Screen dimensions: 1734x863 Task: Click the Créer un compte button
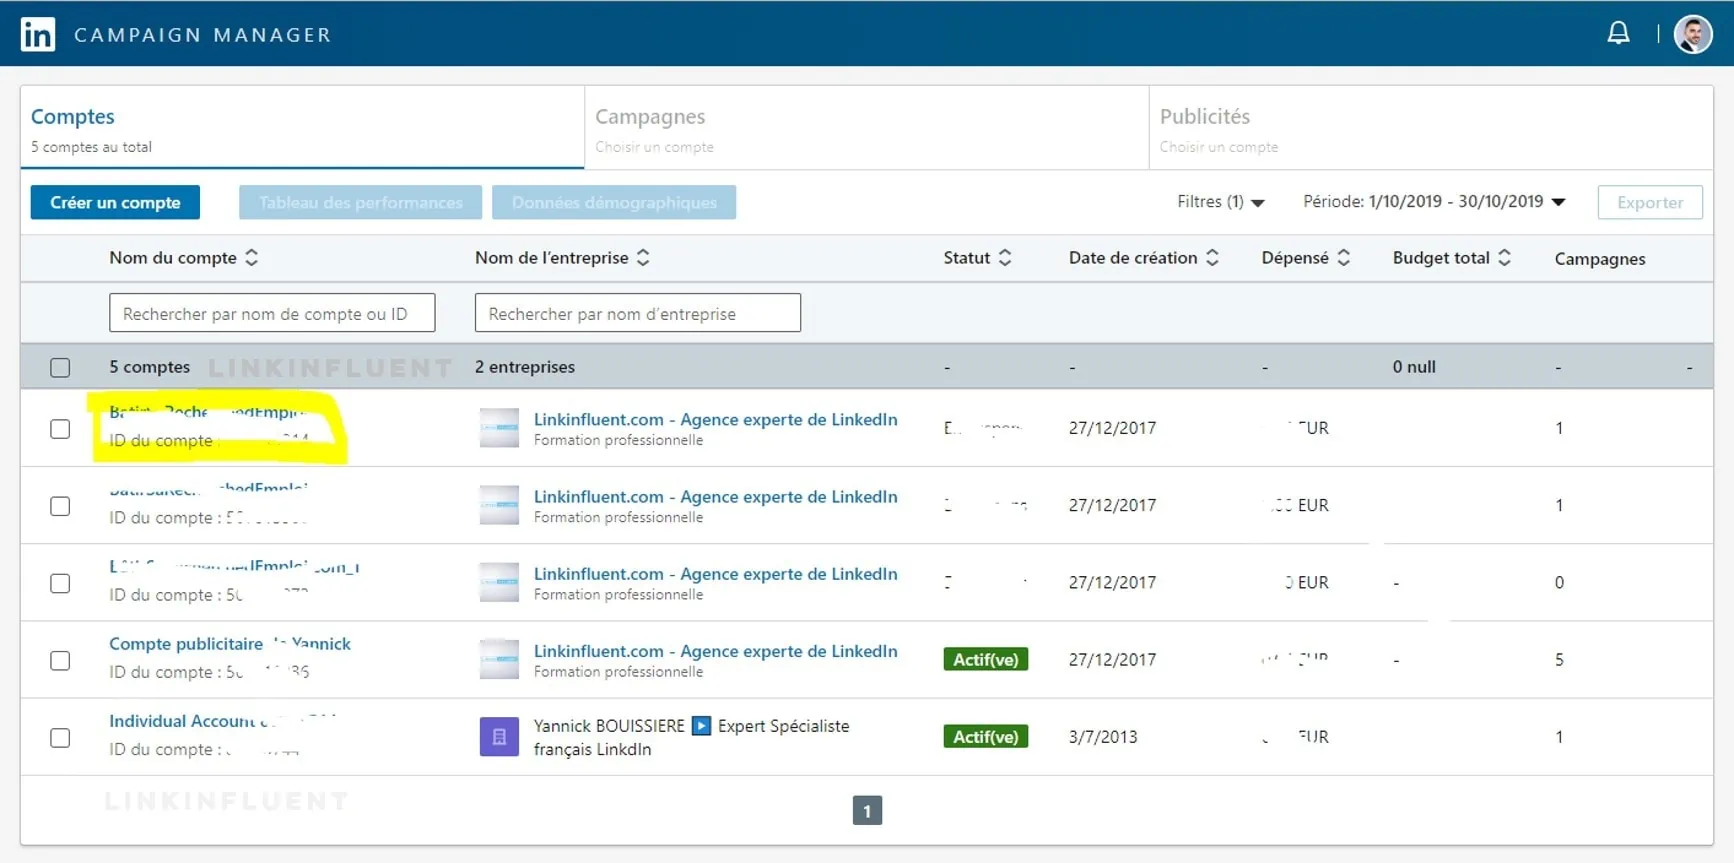115,202
